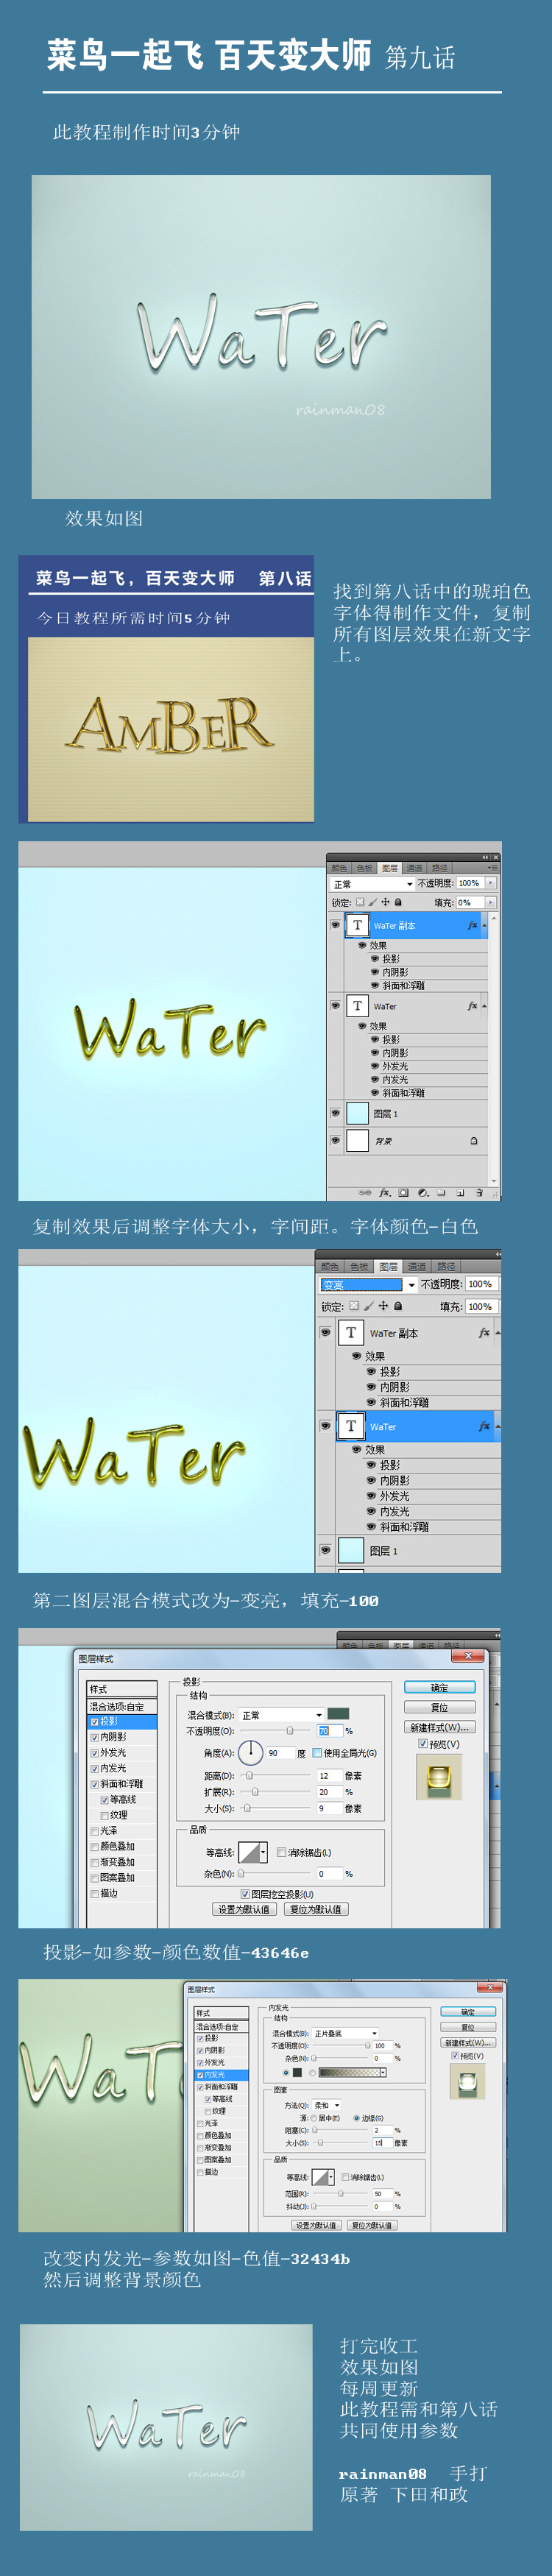Hide WaTer 副本 layer in 变亮 panel
552x2576 pixels.
[x=325, y=1333]
